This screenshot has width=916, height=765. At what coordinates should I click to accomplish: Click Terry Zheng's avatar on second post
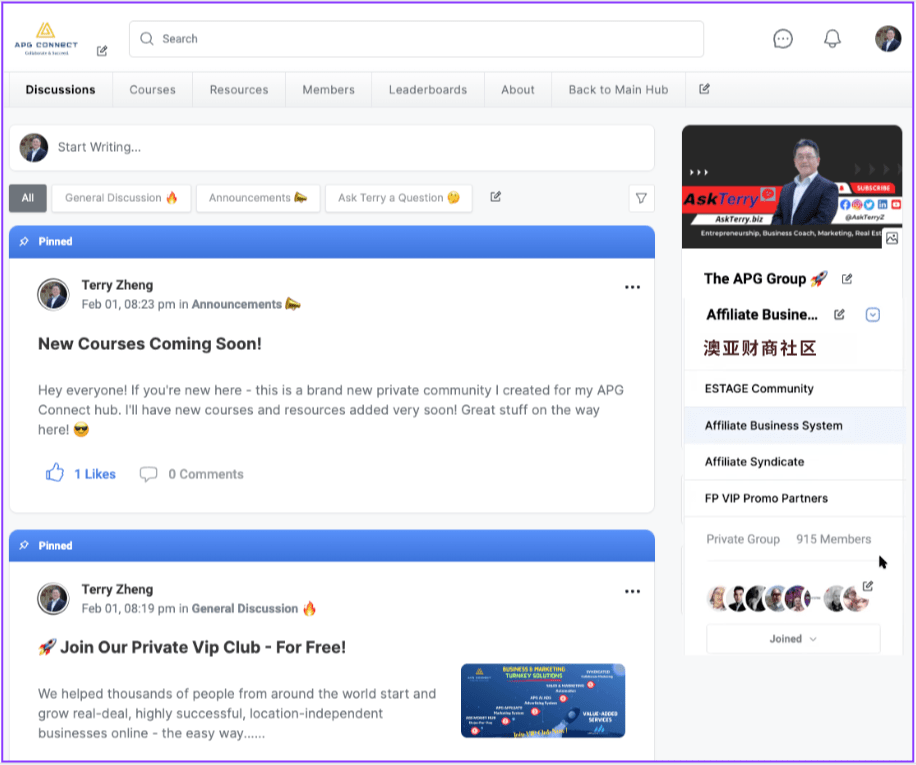click(53, 599)
